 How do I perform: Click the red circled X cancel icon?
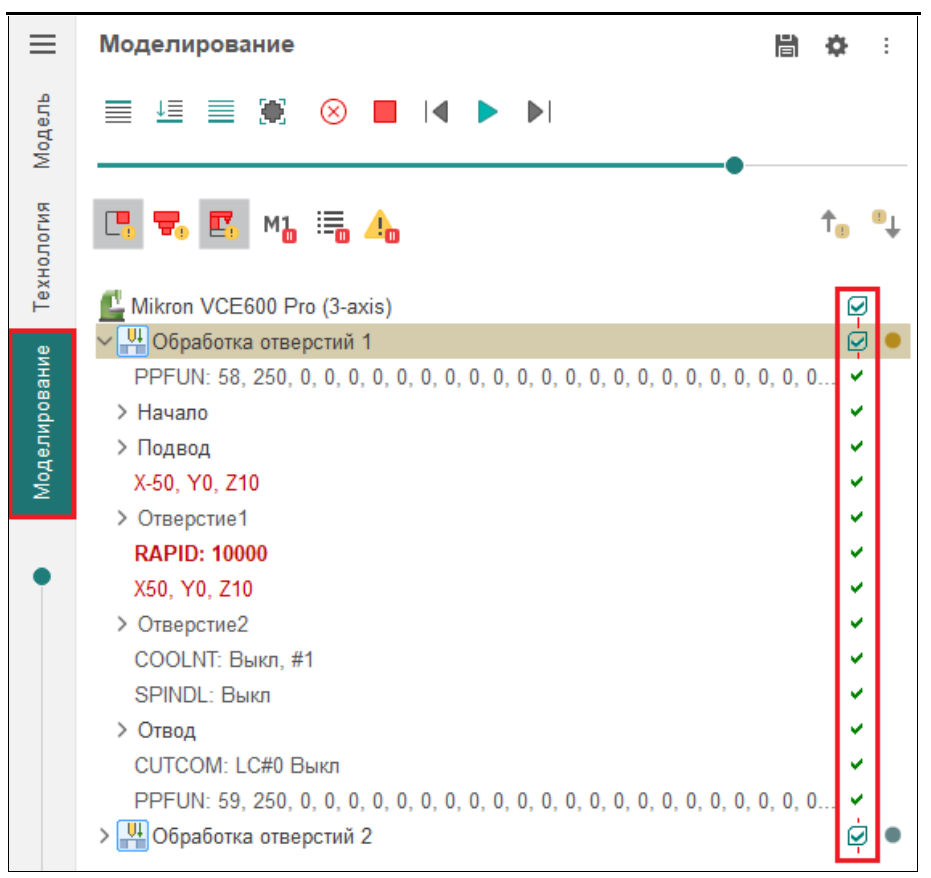click(x=333, y=112)
